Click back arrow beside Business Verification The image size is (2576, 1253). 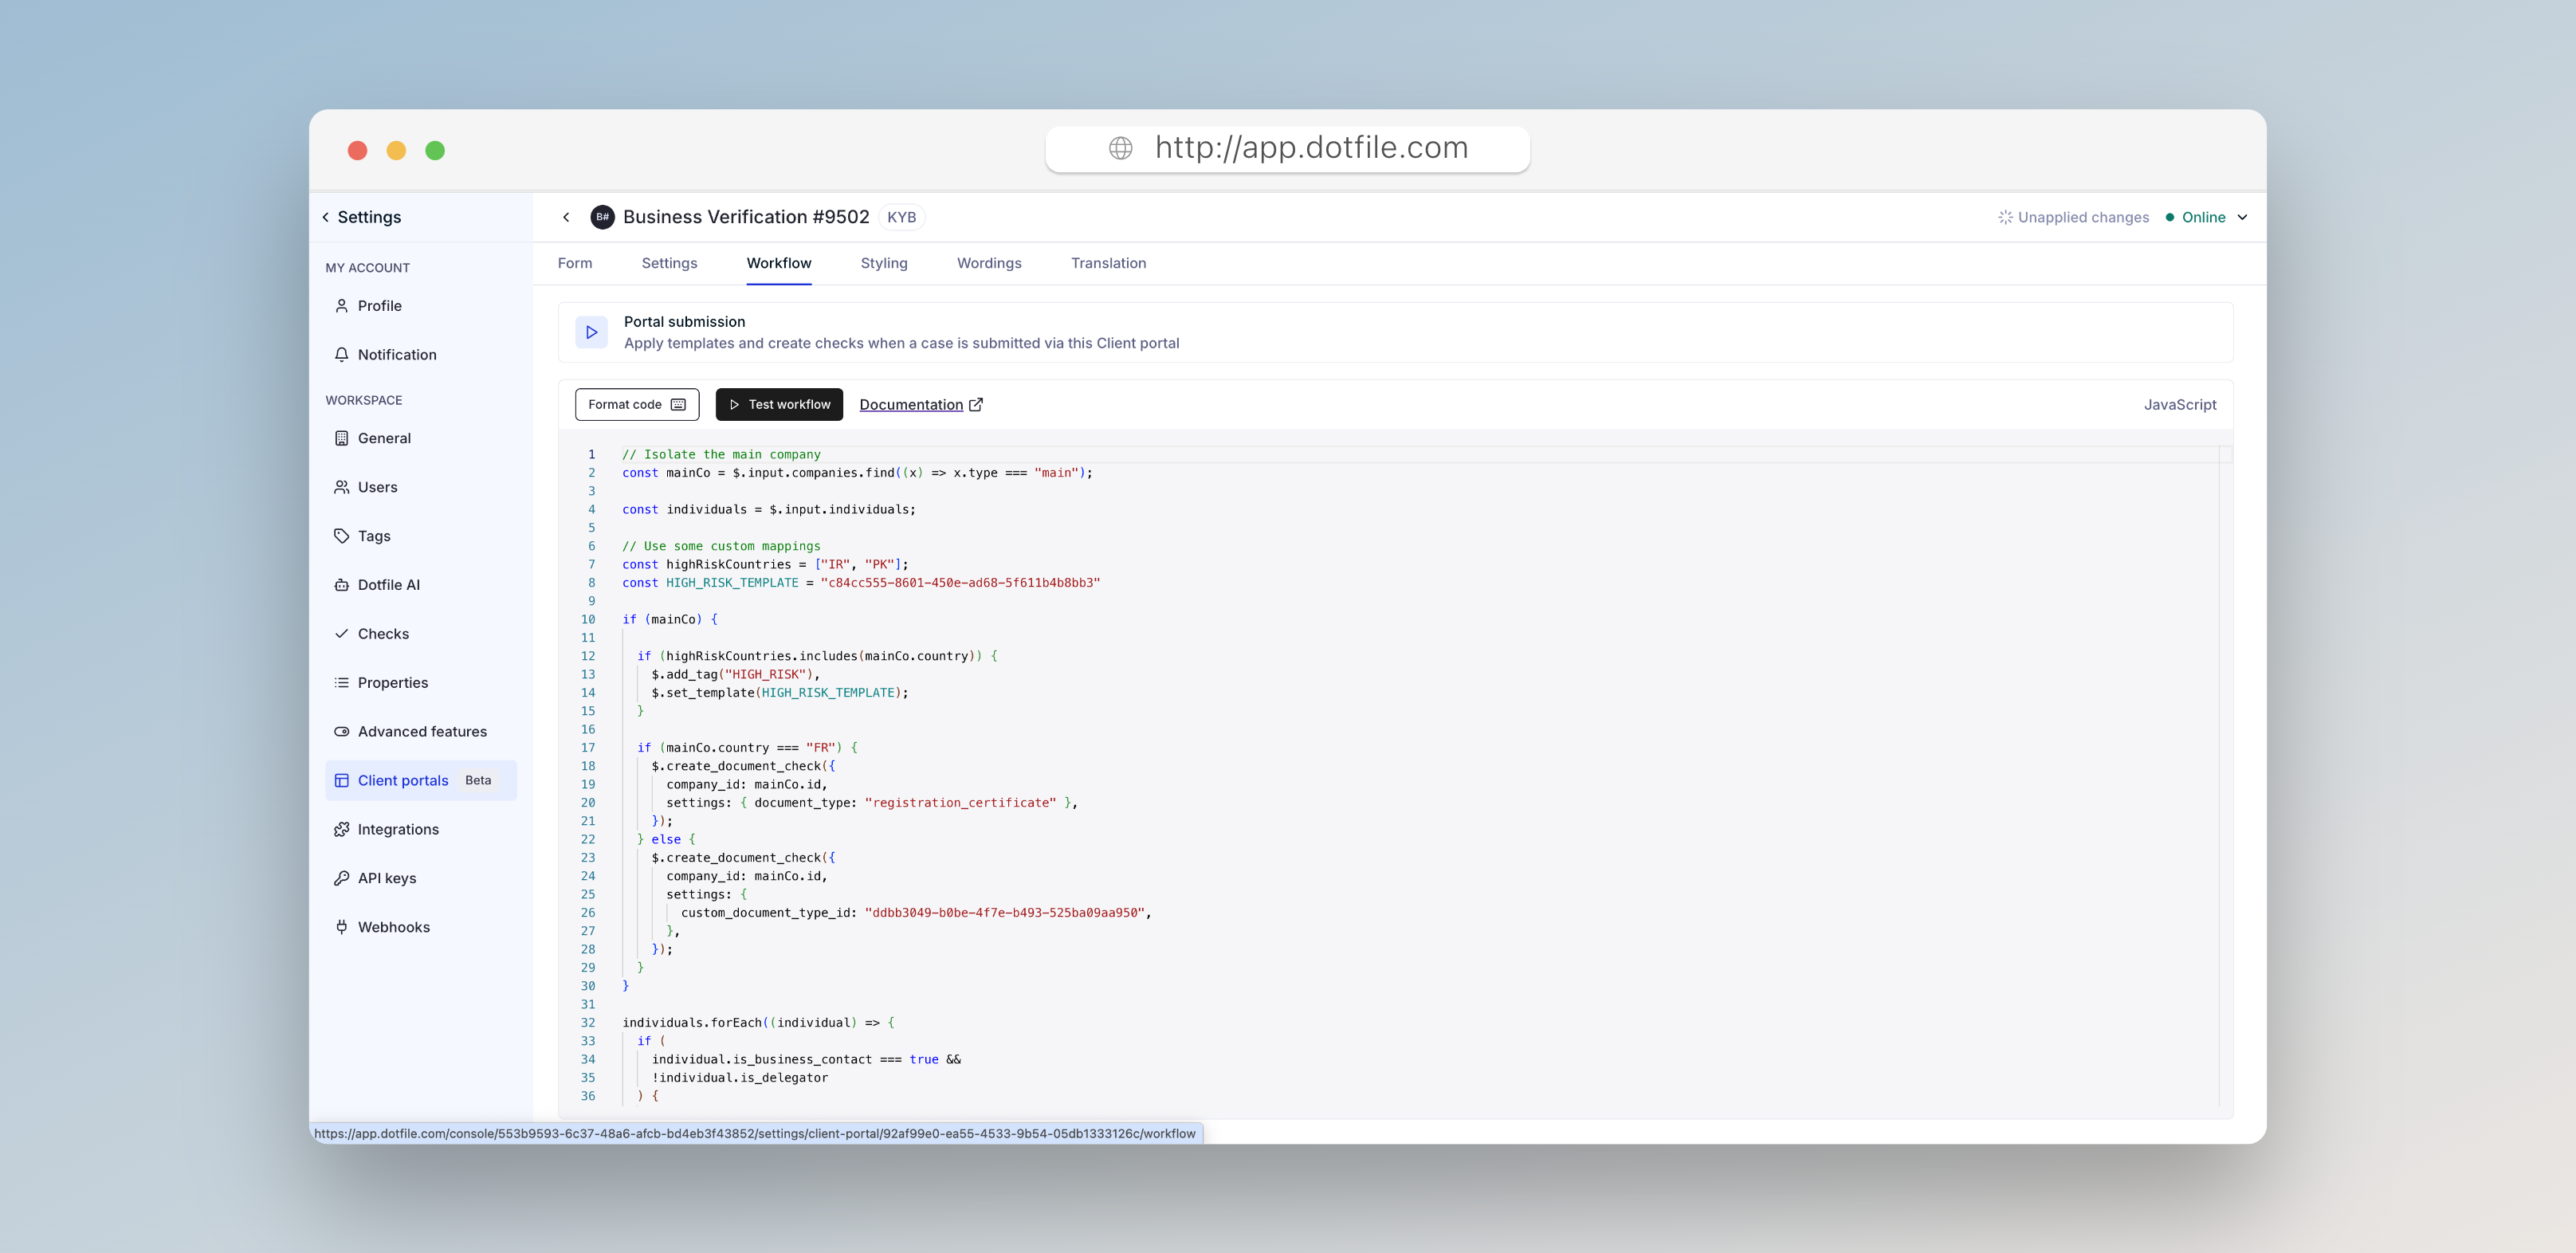pyautogui.click(x=566, y=217)
